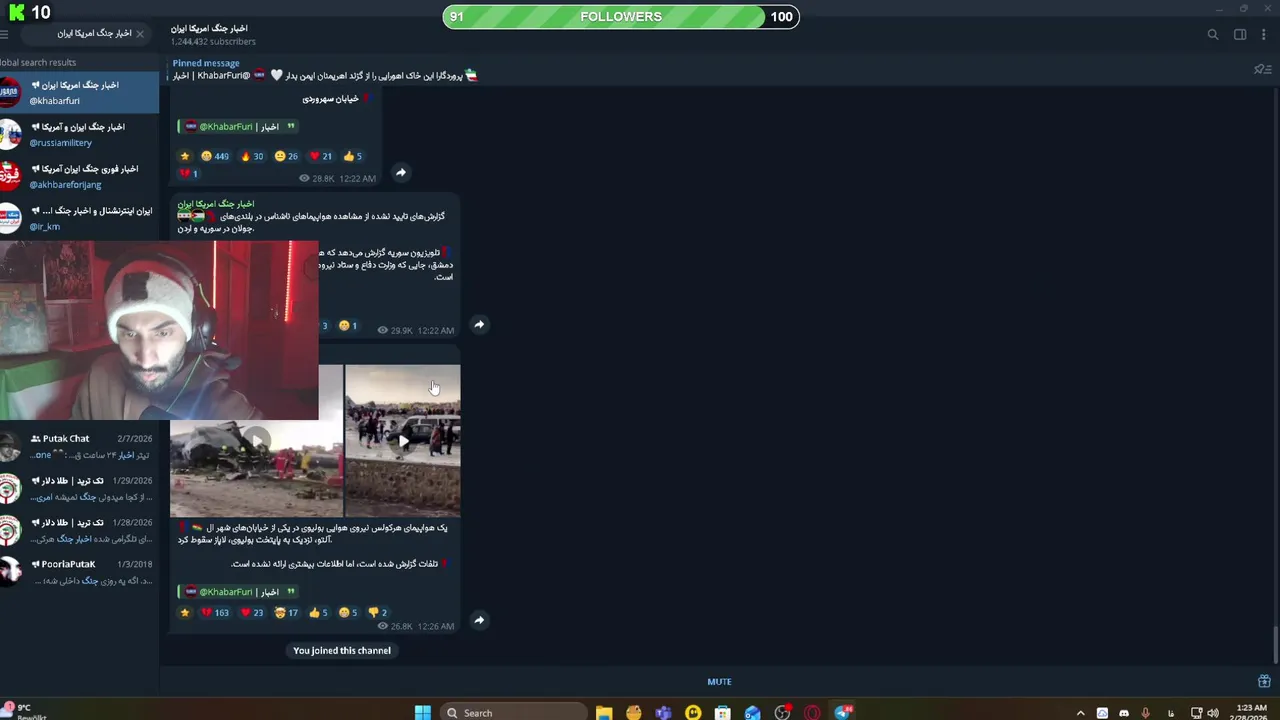Screen dimensions: 1280x720
Task: Toggle the thumbs down reaction showing 2
Action: click(x=378, y=613)
